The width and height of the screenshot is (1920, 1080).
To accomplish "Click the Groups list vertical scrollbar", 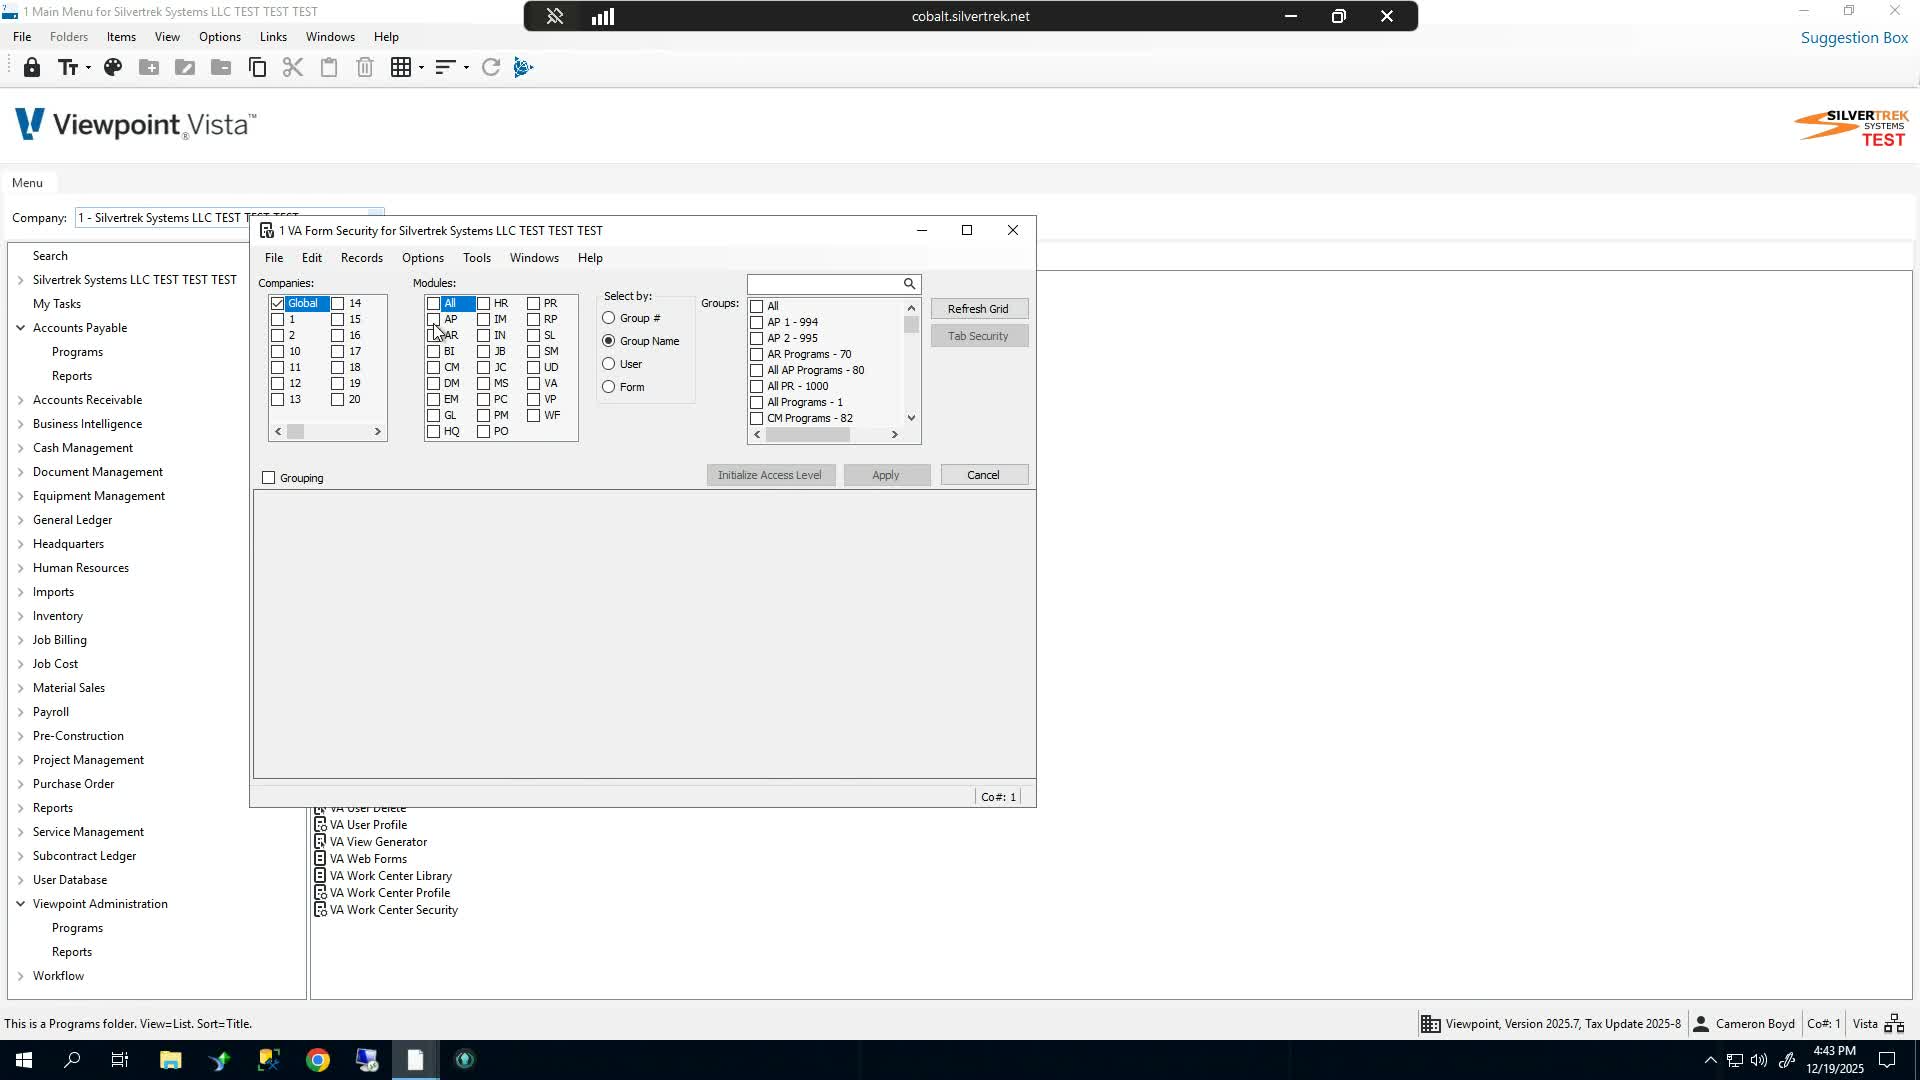I will click(911, 363).
